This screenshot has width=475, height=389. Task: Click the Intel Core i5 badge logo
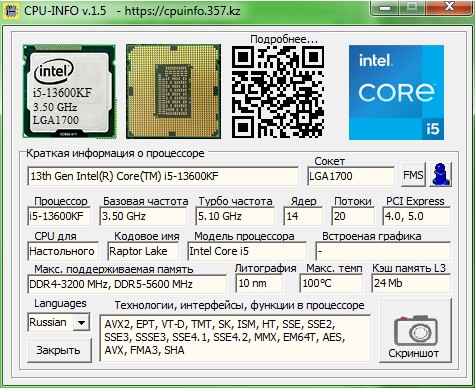(396, 92)
